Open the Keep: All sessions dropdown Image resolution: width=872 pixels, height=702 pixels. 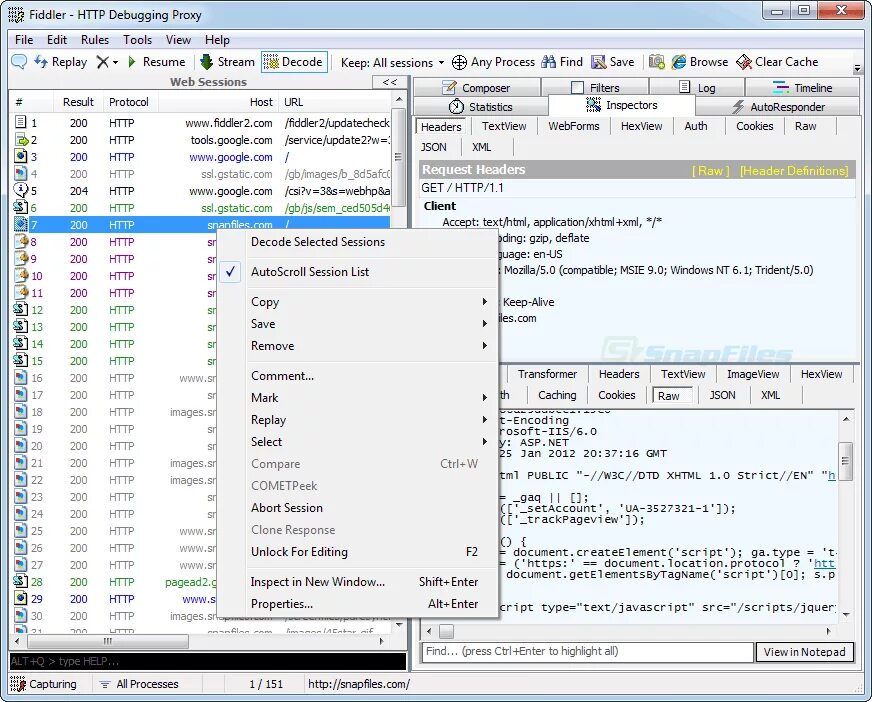pyautogui.click(x=393, y=62)
